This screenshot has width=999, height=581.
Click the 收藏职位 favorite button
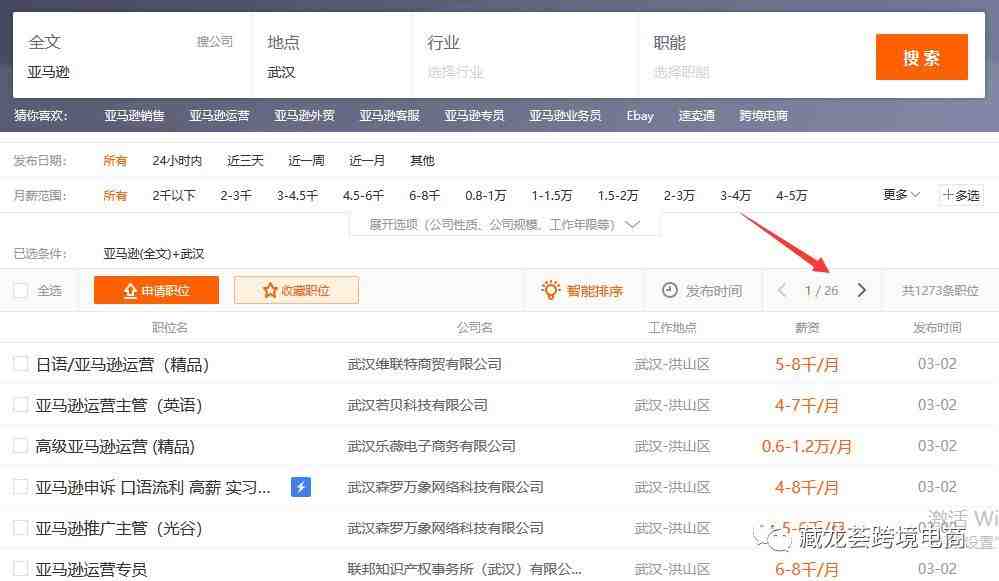(296, 290)
